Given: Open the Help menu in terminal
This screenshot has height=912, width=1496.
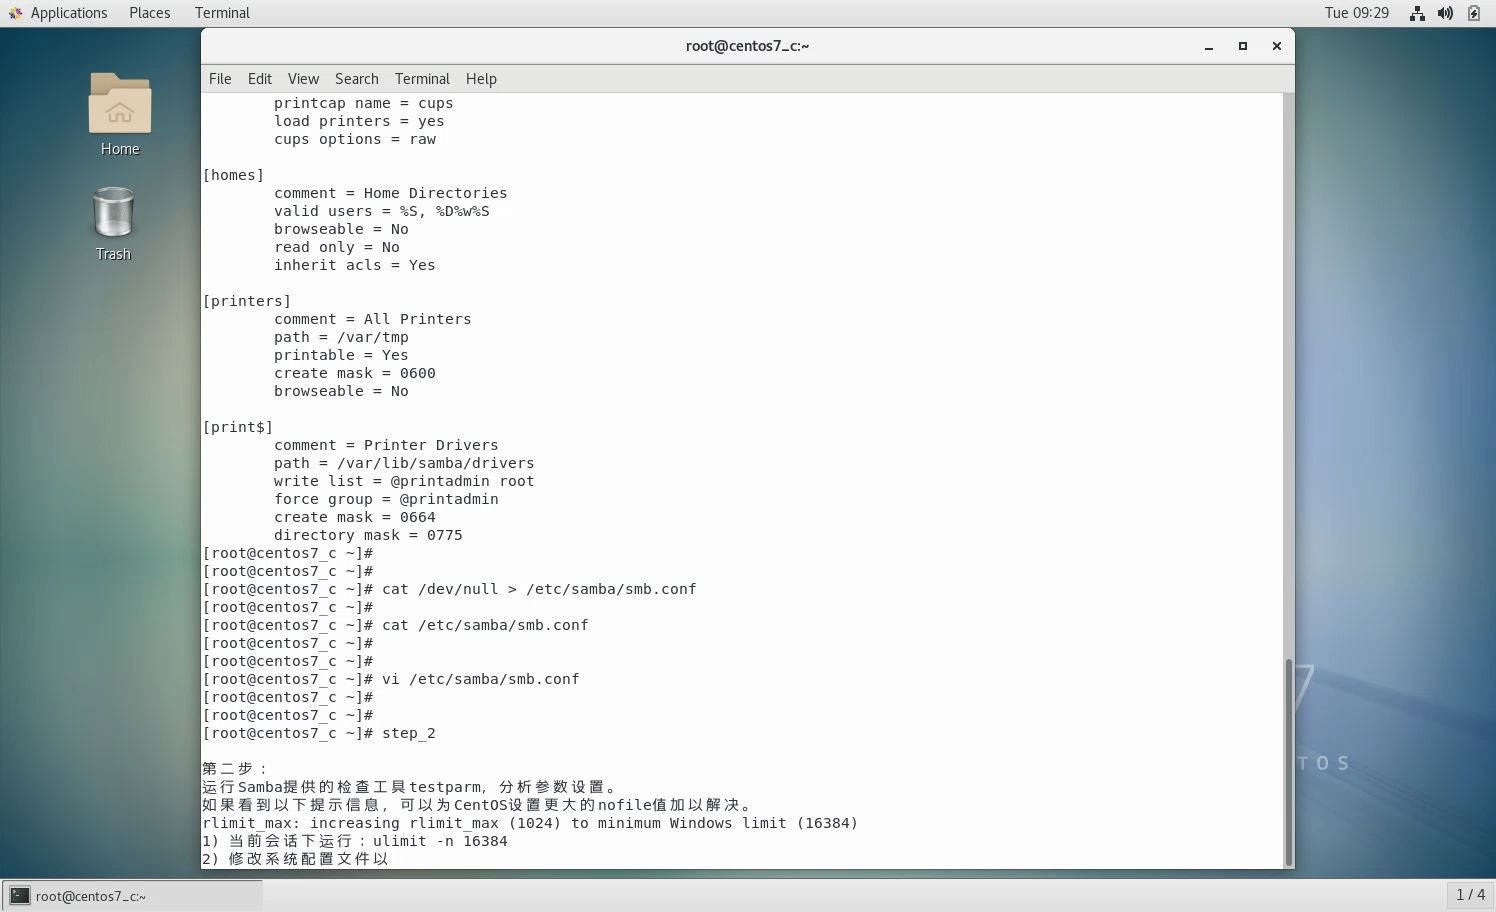Looking at the screenshot, I should [481, 79].
